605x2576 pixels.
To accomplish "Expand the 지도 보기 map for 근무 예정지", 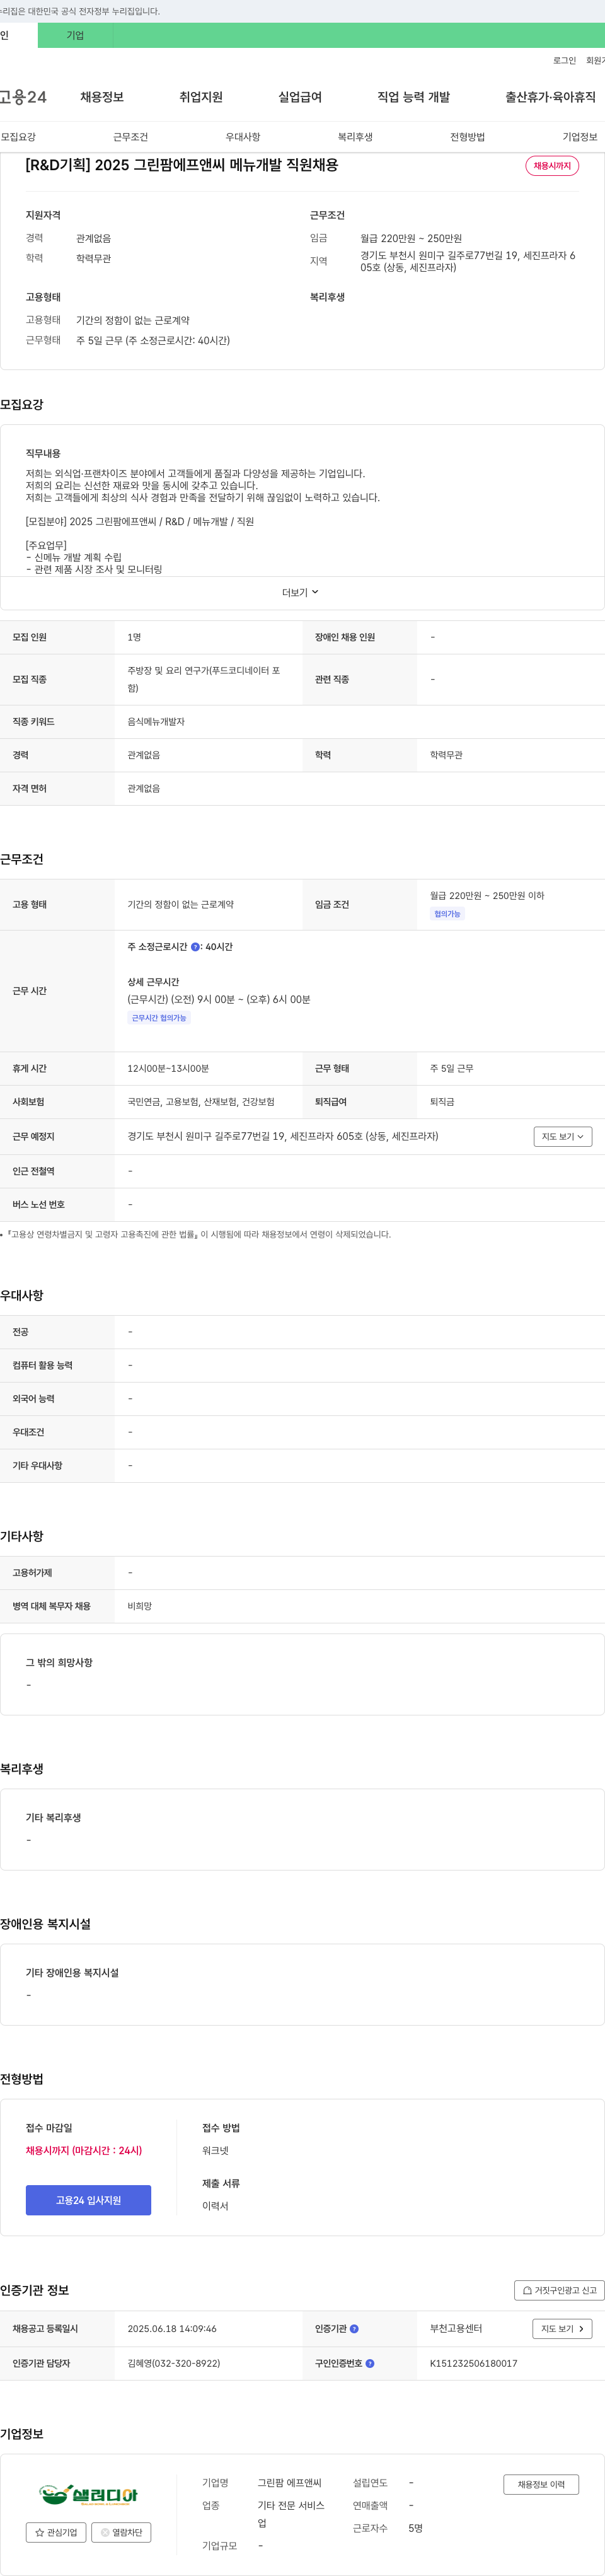I will (x=563, y=1136).
